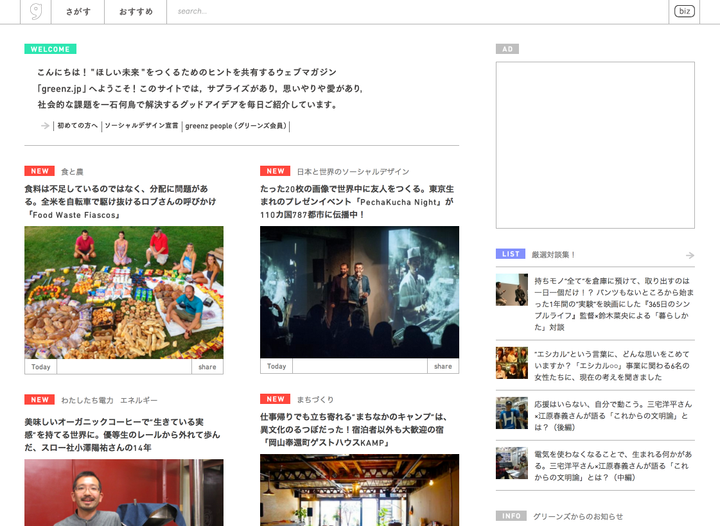Viewport: 720px width, 526px height.
Task: Open the ソーシャルデザイン宣言 link
Action: (x=141, y=125)
